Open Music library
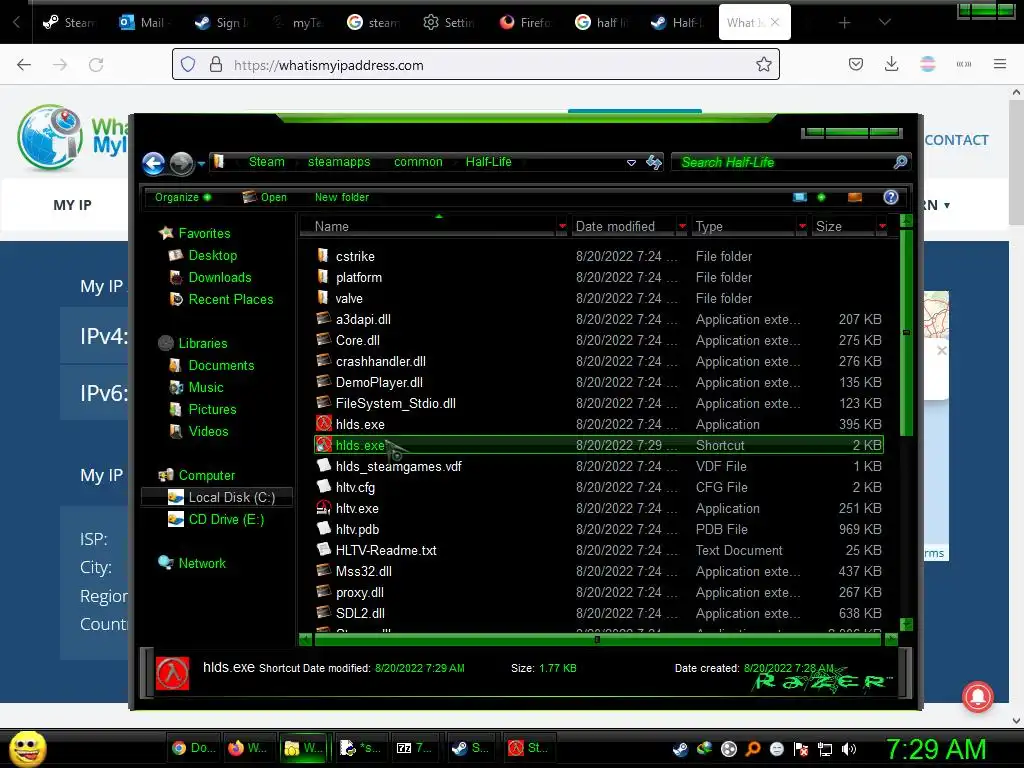This screenshot has height=768, width=1024. [x=206, y=388]
